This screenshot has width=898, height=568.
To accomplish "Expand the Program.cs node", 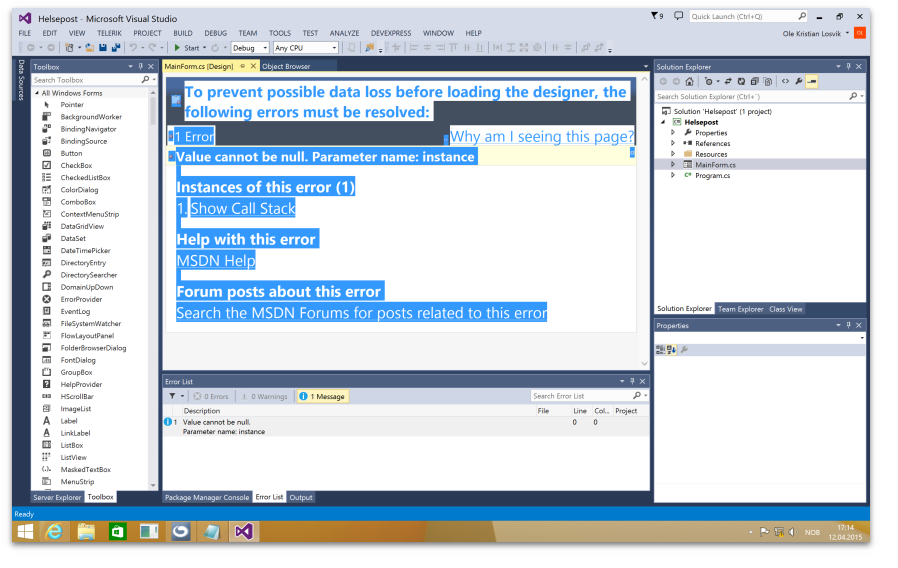I will click(673, 175).
